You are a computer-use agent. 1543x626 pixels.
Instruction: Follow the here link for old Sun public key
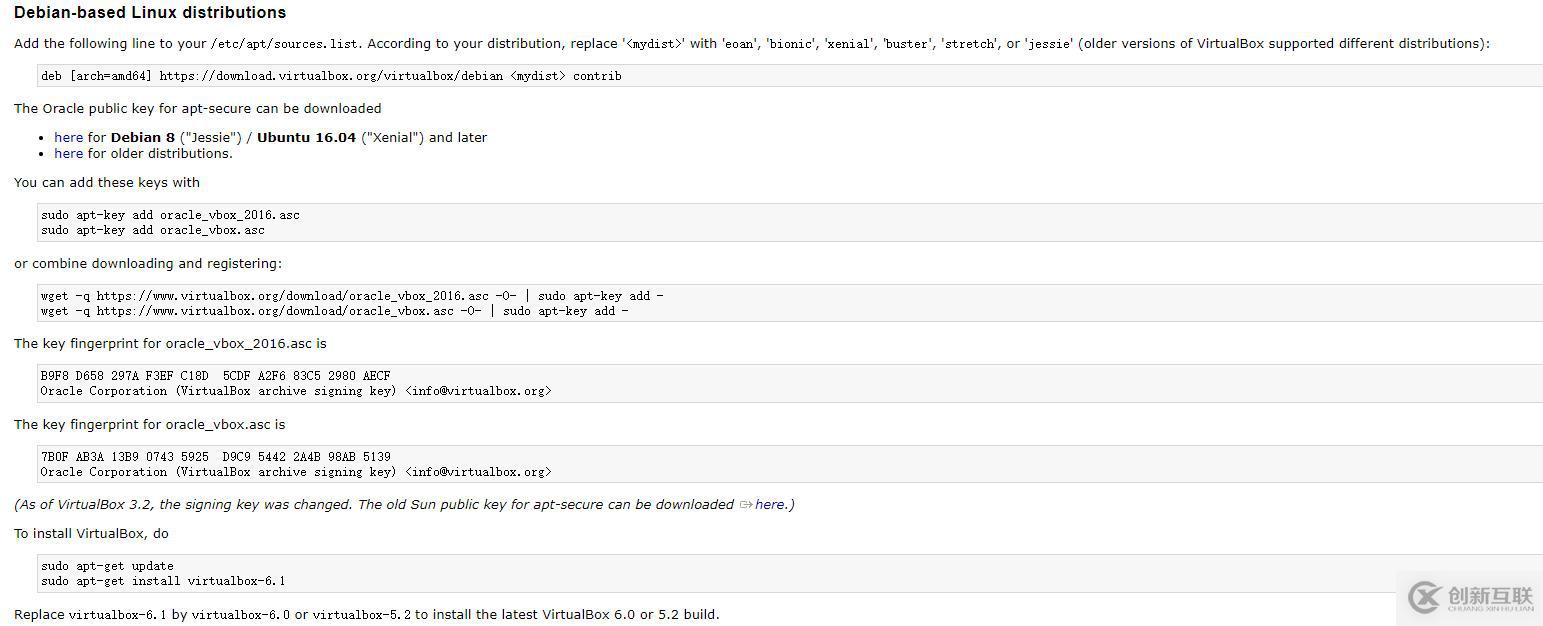tap(770, 504)
